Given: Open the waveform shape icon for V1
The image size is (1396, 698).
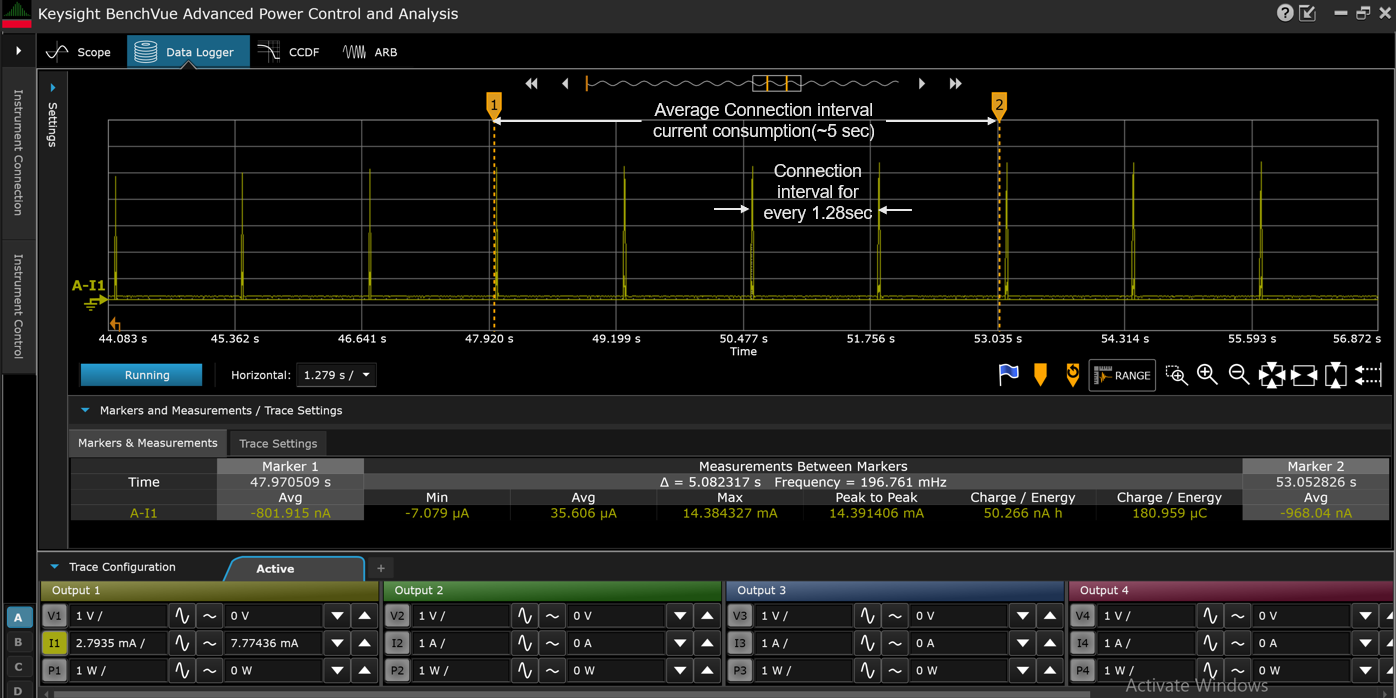Looking at the screenshot, I should tap(181, 616).
